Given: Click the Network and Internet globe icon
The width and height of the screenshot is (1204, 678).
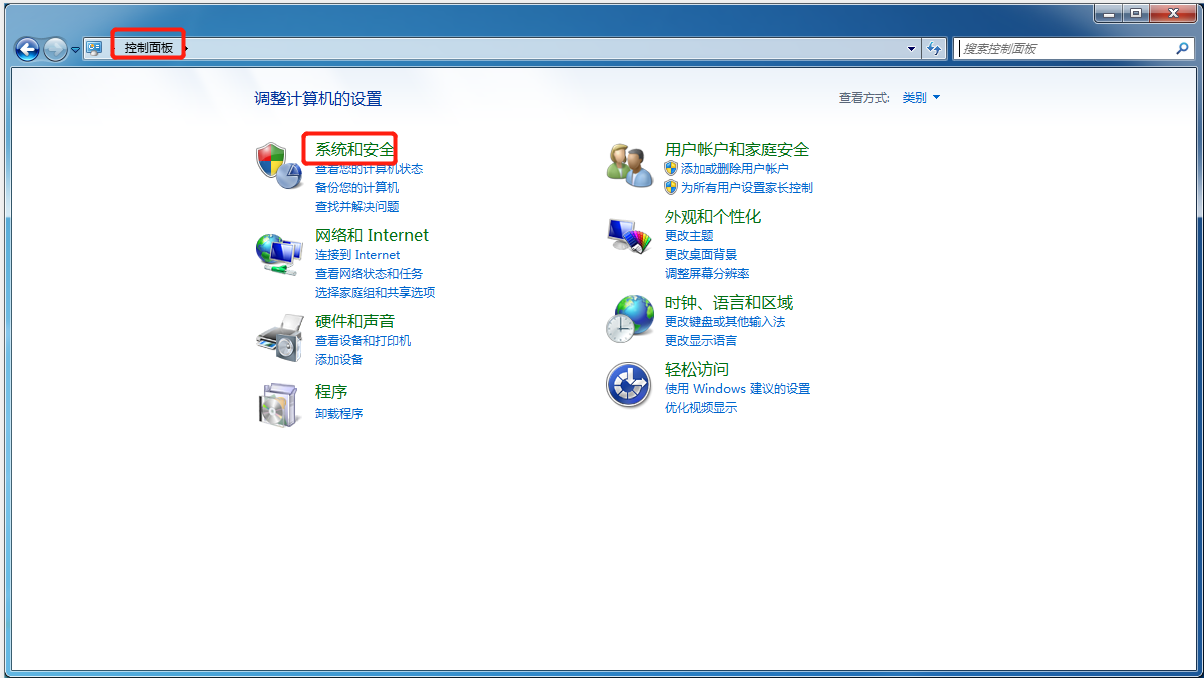Looking at the screenshot, I should click(x=278, y=252).
